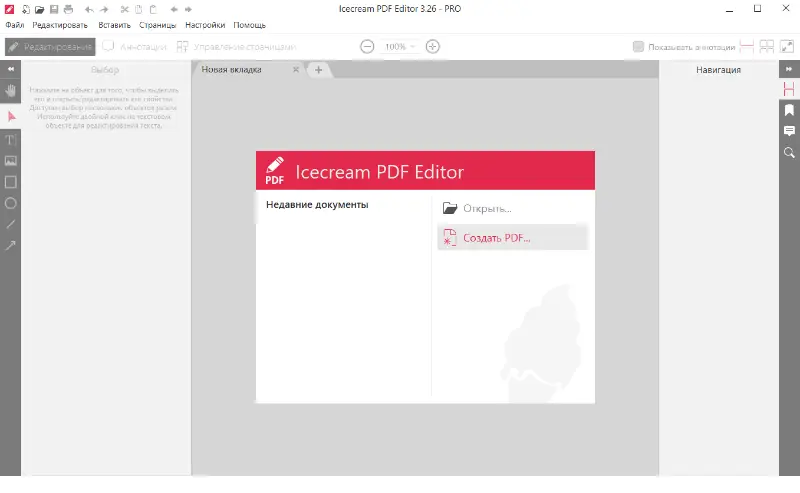Click the 'Навигация' panel title
The height and width of the screenshot is (493, 800).
coord(718,70)
